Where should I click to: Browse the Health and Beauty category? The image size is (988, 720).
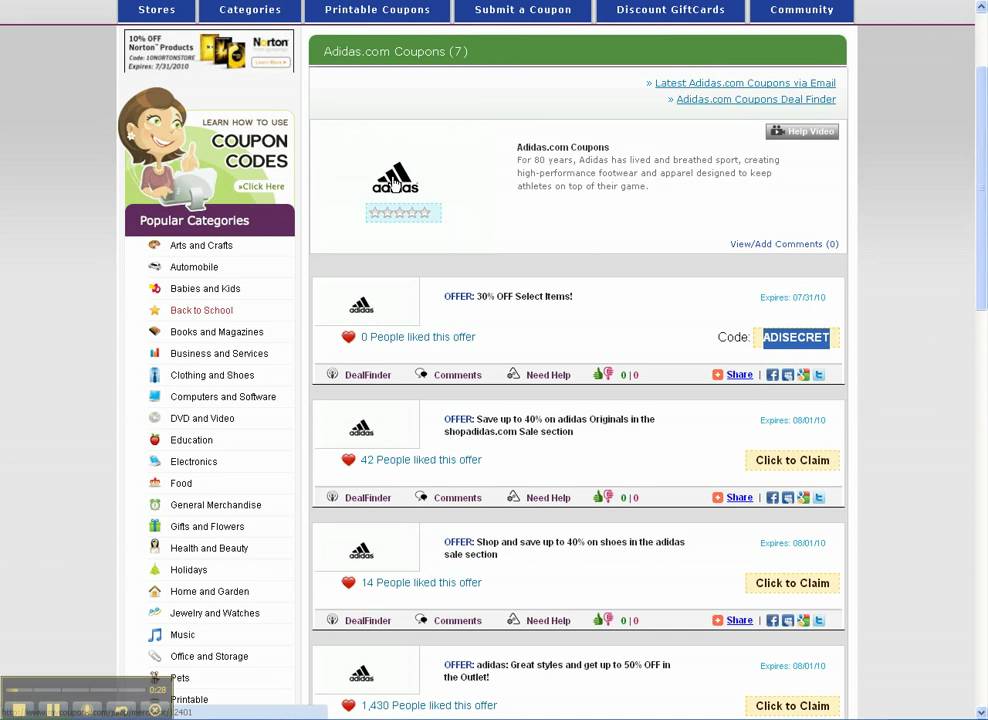209,548
